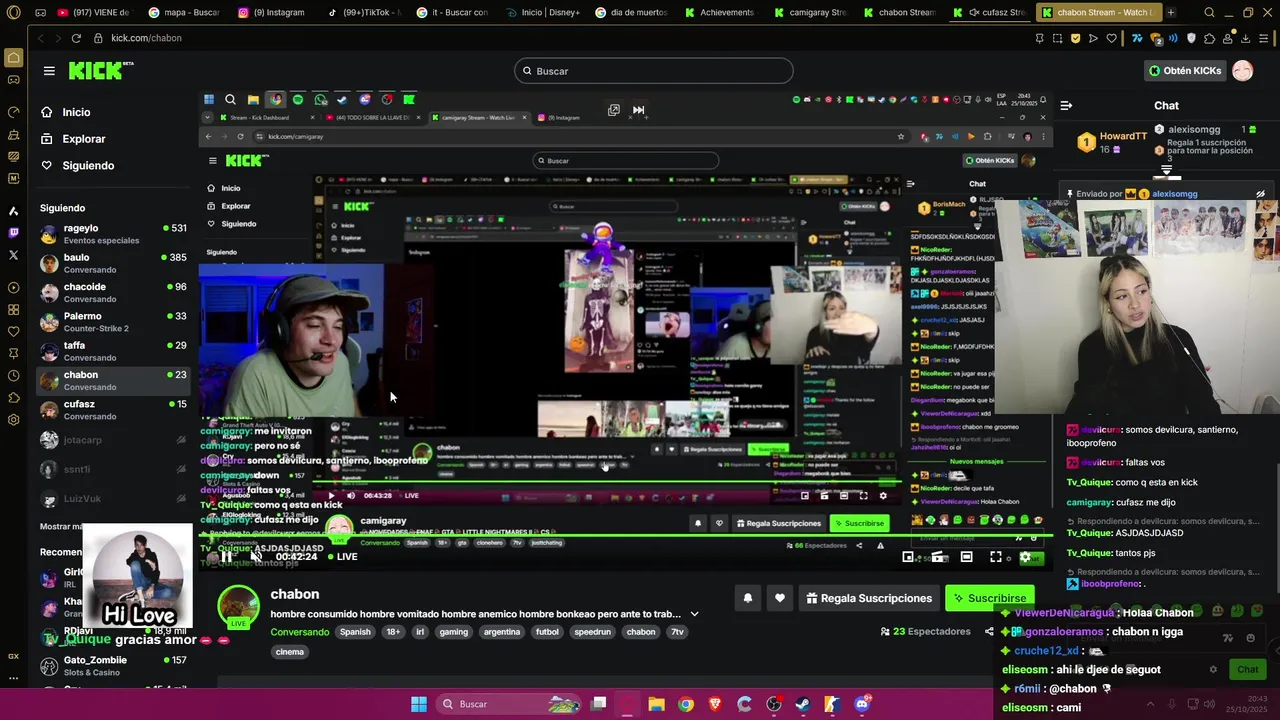
Task: Select offline channel ssnt1i
Action: pyautogui.click(x=113, y=469)
